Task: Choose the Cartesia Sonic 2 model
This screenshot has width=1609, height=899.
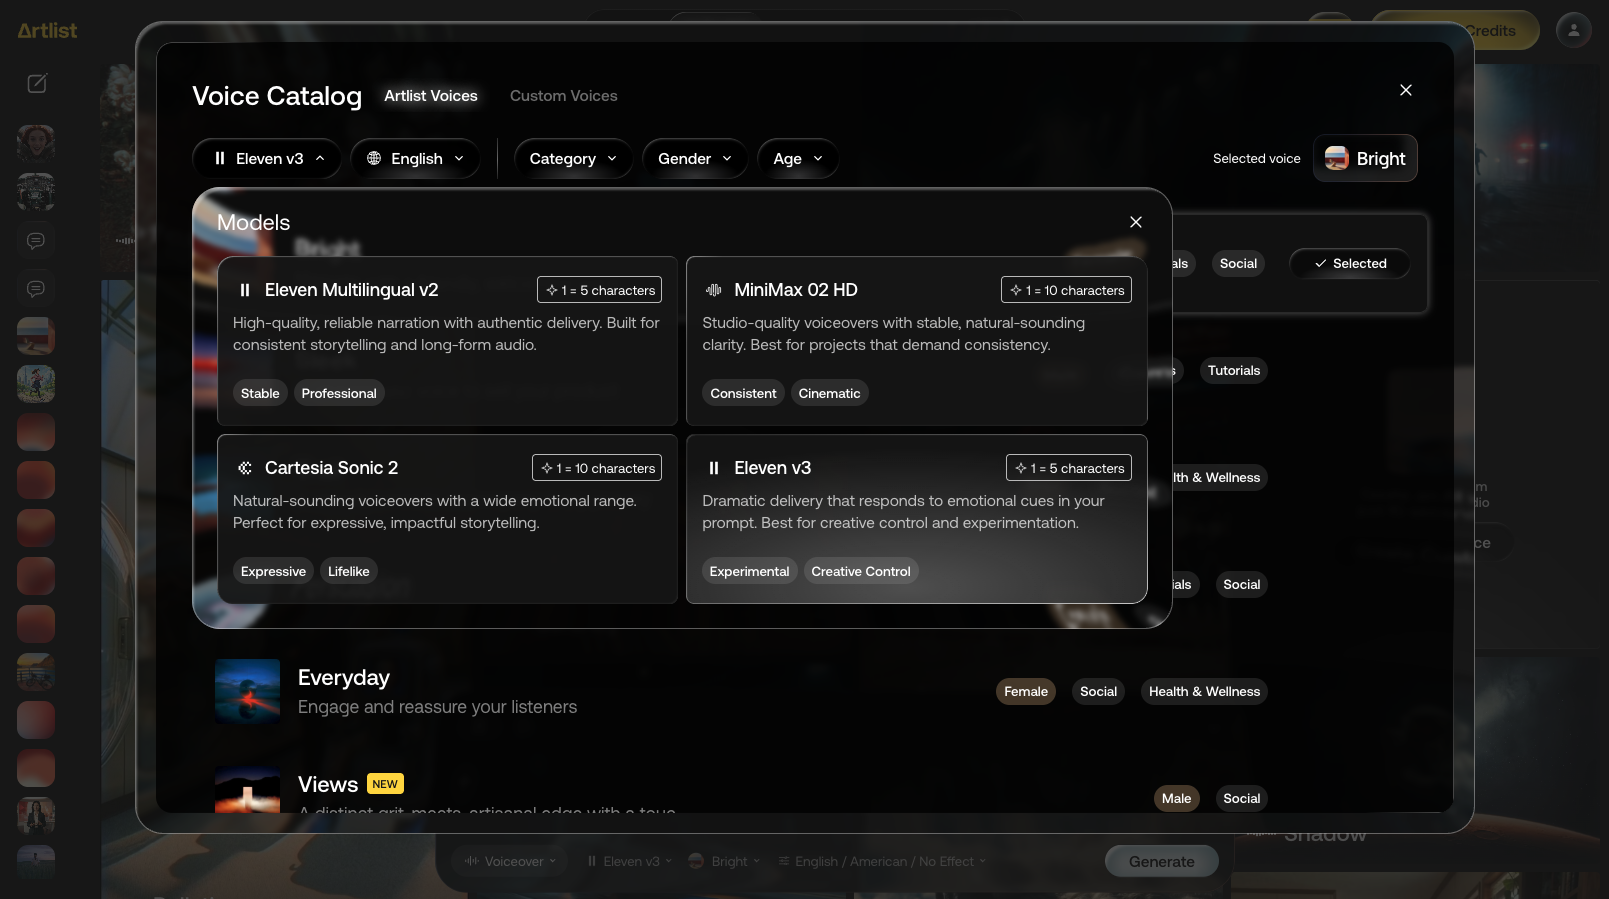Action: coord(447,519)
